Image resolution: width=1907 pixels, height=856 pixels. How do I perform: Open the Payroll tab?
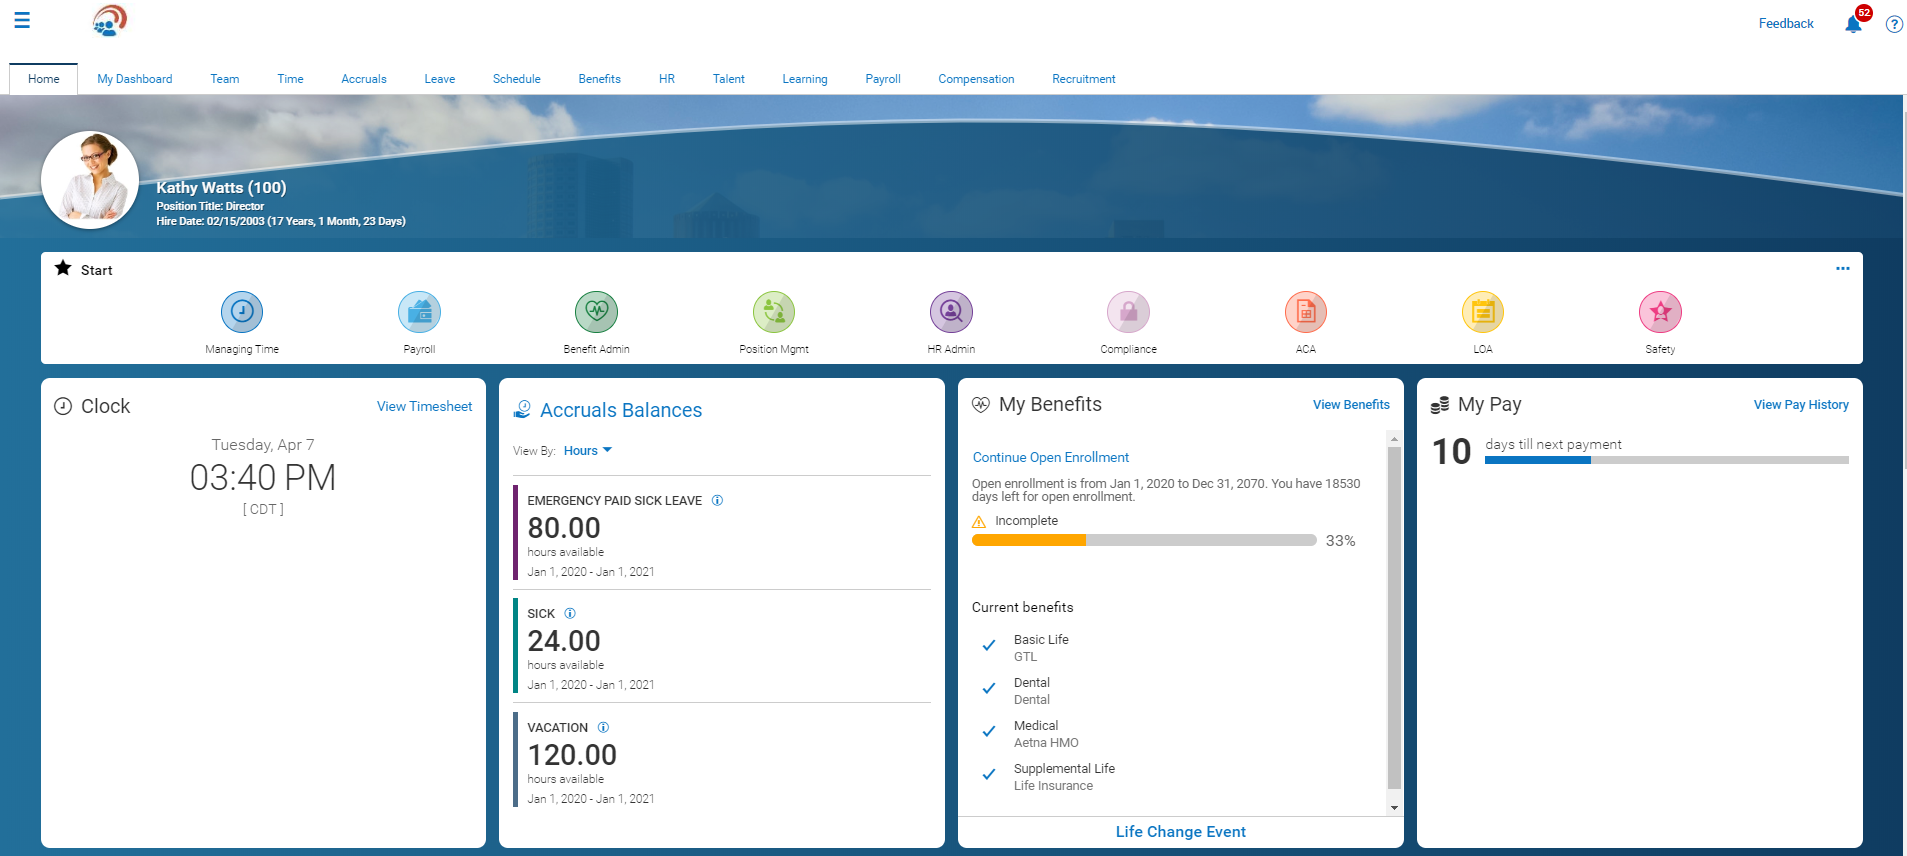tap(882, 79)
